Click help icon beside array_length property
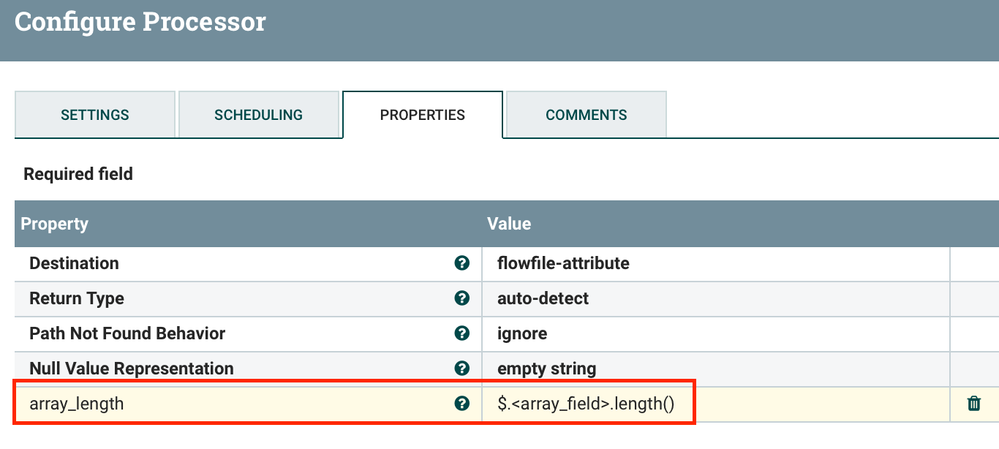This screenshot has width=999, height=449. click(x=462, y=404)
